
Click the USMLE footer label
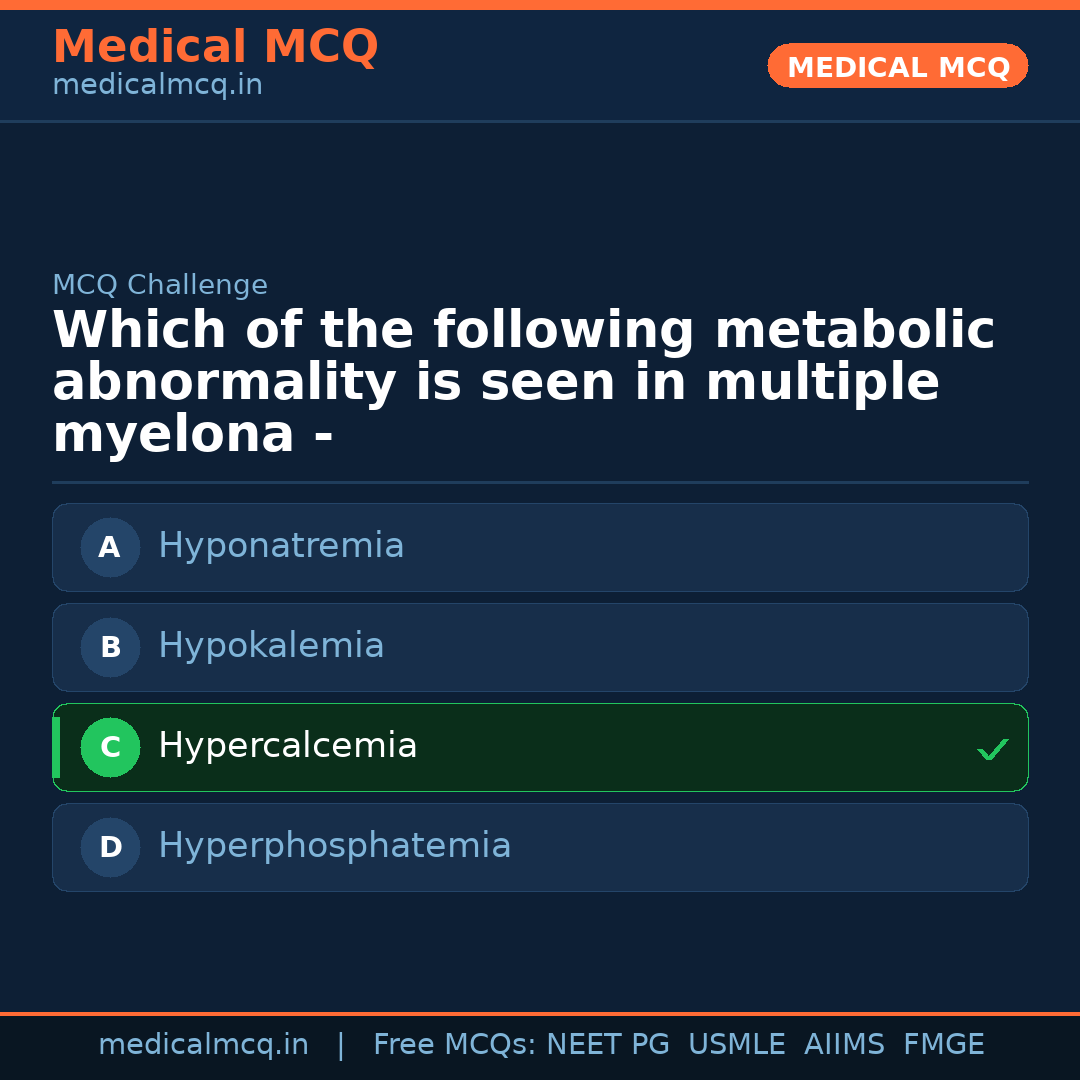[x=736, y=1045]
